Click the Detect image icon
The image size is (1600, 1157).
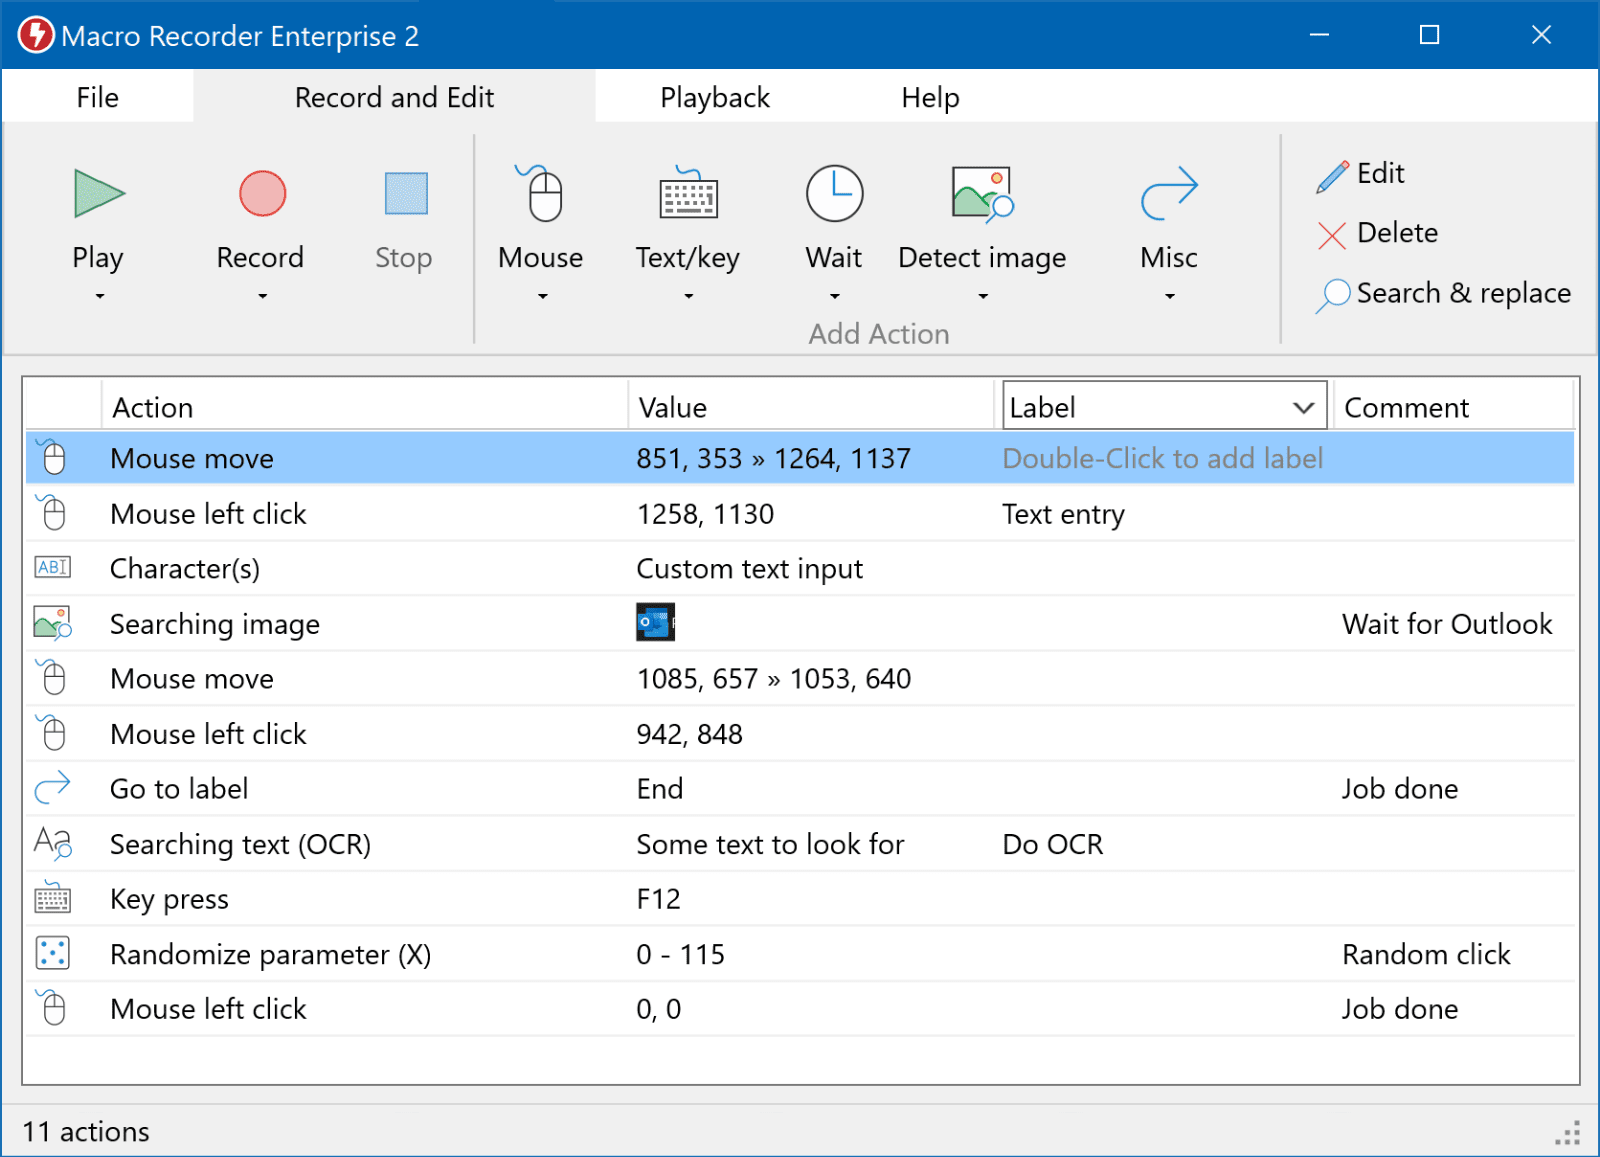pyautogui.click(x=981, y=196)
